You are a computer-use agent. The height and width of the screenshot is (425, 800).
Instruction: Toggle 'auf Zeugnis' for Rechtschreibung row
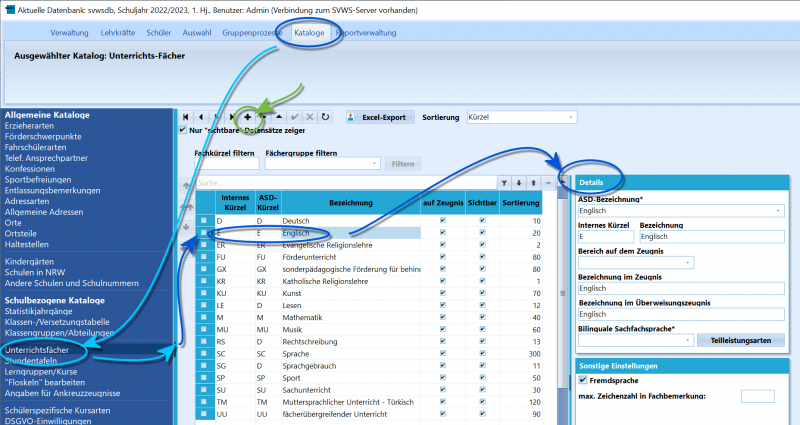(443, 341)
